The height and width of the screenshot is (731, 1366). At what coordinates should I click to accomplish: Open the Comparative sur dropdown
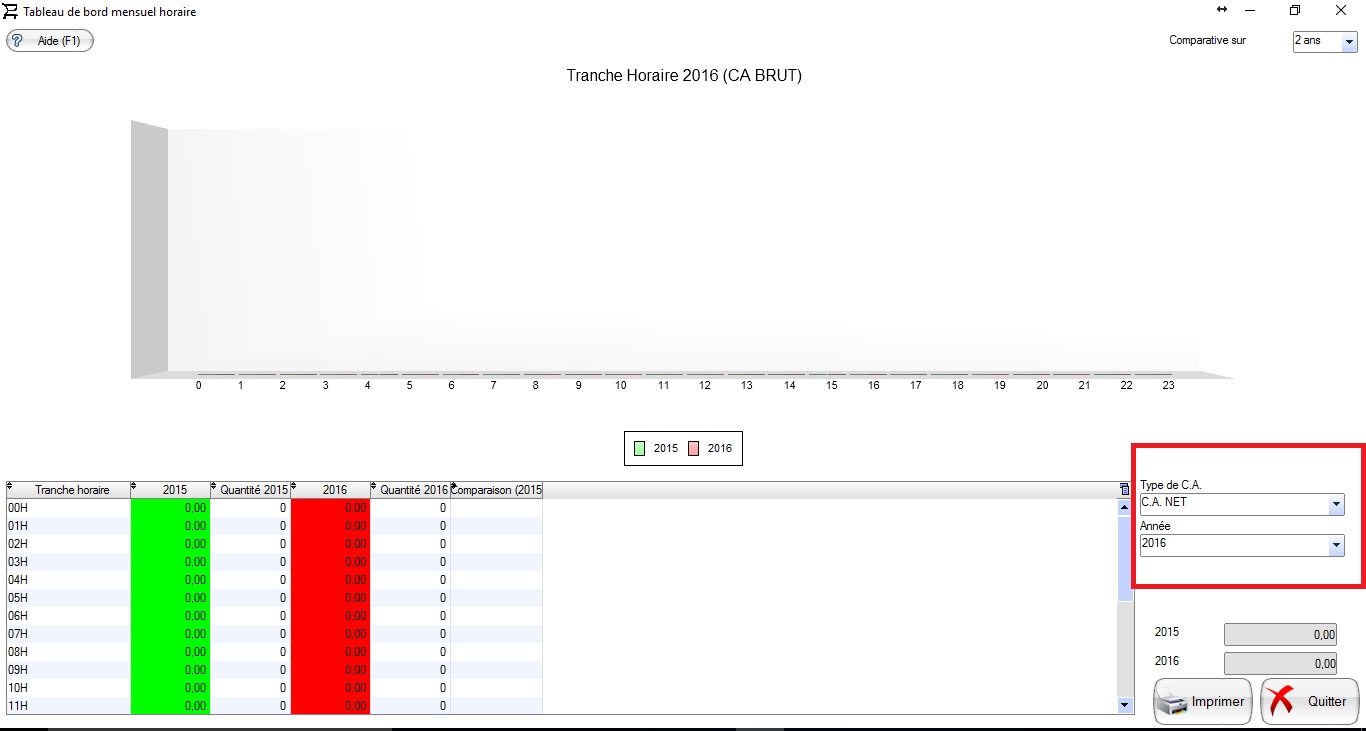(1349, 42)
